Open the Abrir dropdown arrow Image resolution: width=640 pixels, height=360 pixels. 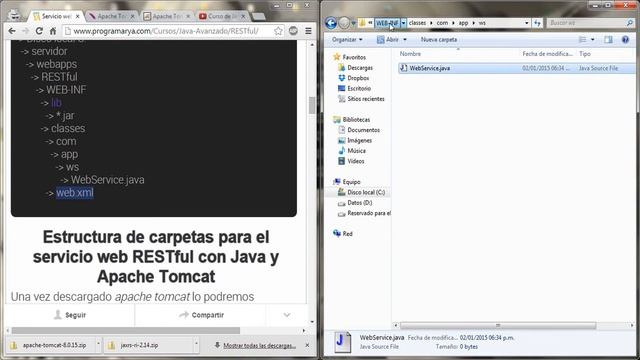(x=405, y=40)
